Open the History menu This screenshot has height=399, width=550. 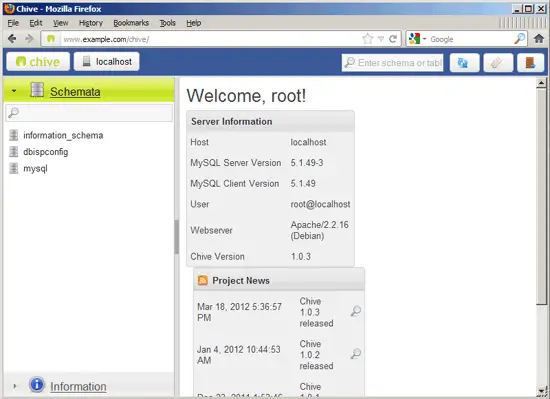91,23
